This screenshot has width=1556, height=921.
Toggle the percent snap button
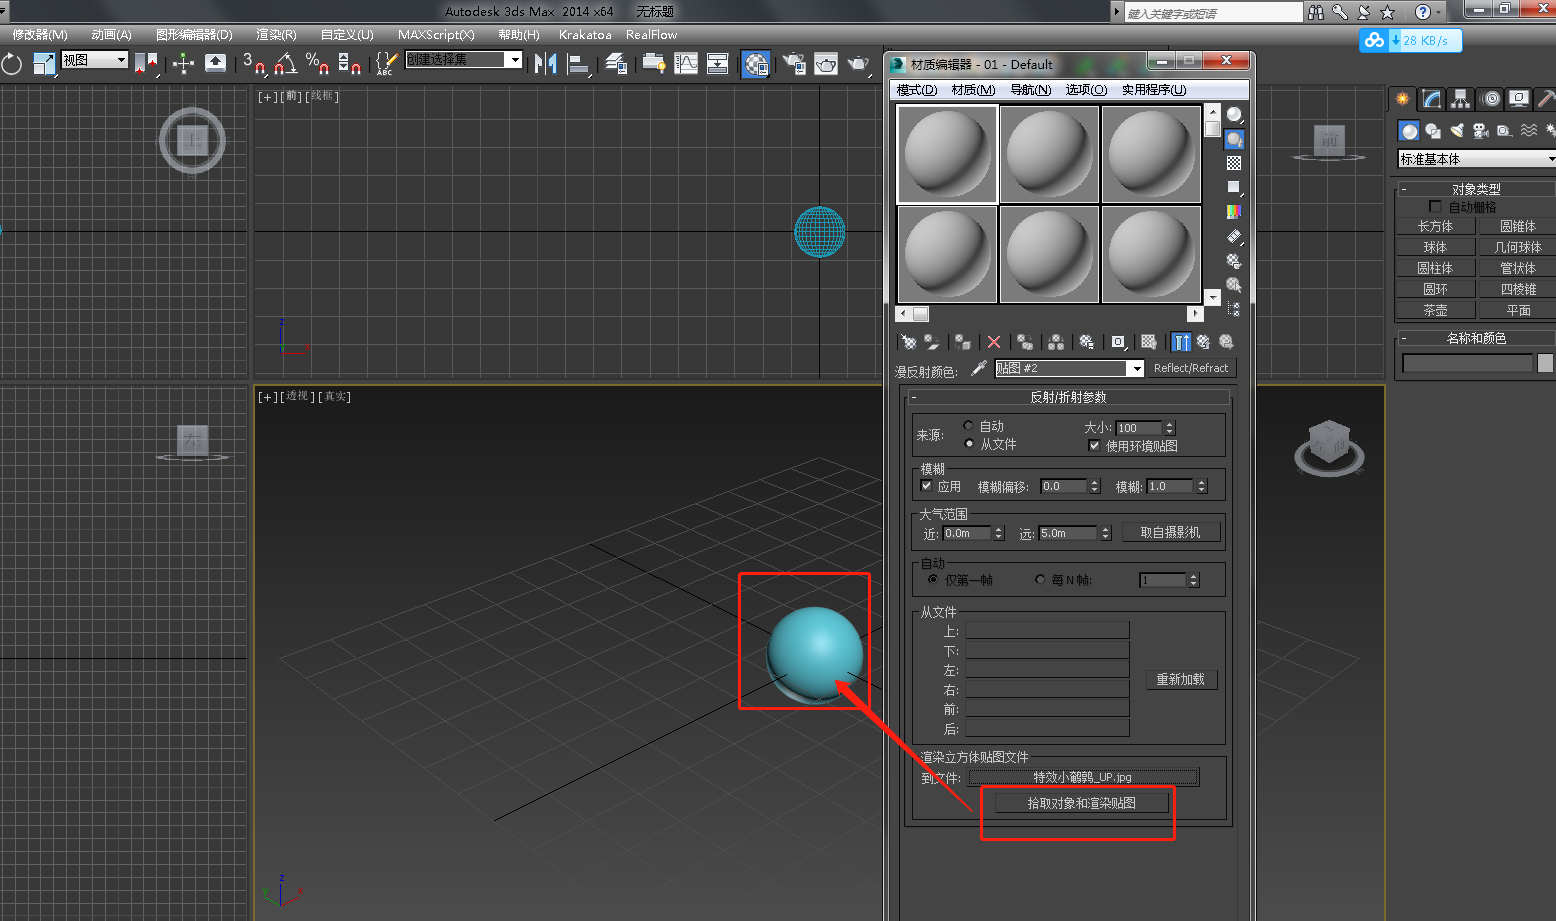point(317,64)
